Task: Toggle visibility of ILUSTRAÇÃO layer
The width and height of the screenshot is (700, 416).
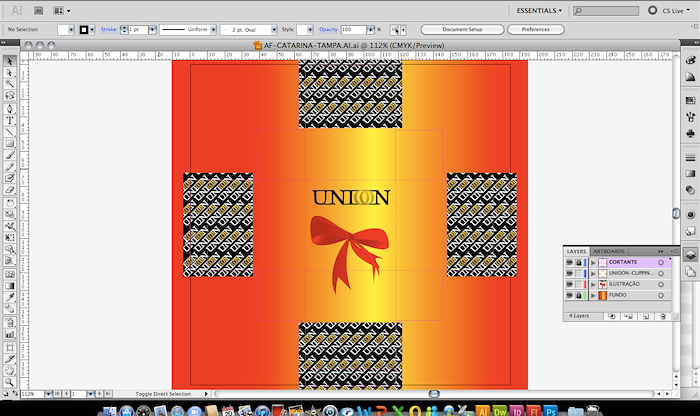Action: (570, 284)
